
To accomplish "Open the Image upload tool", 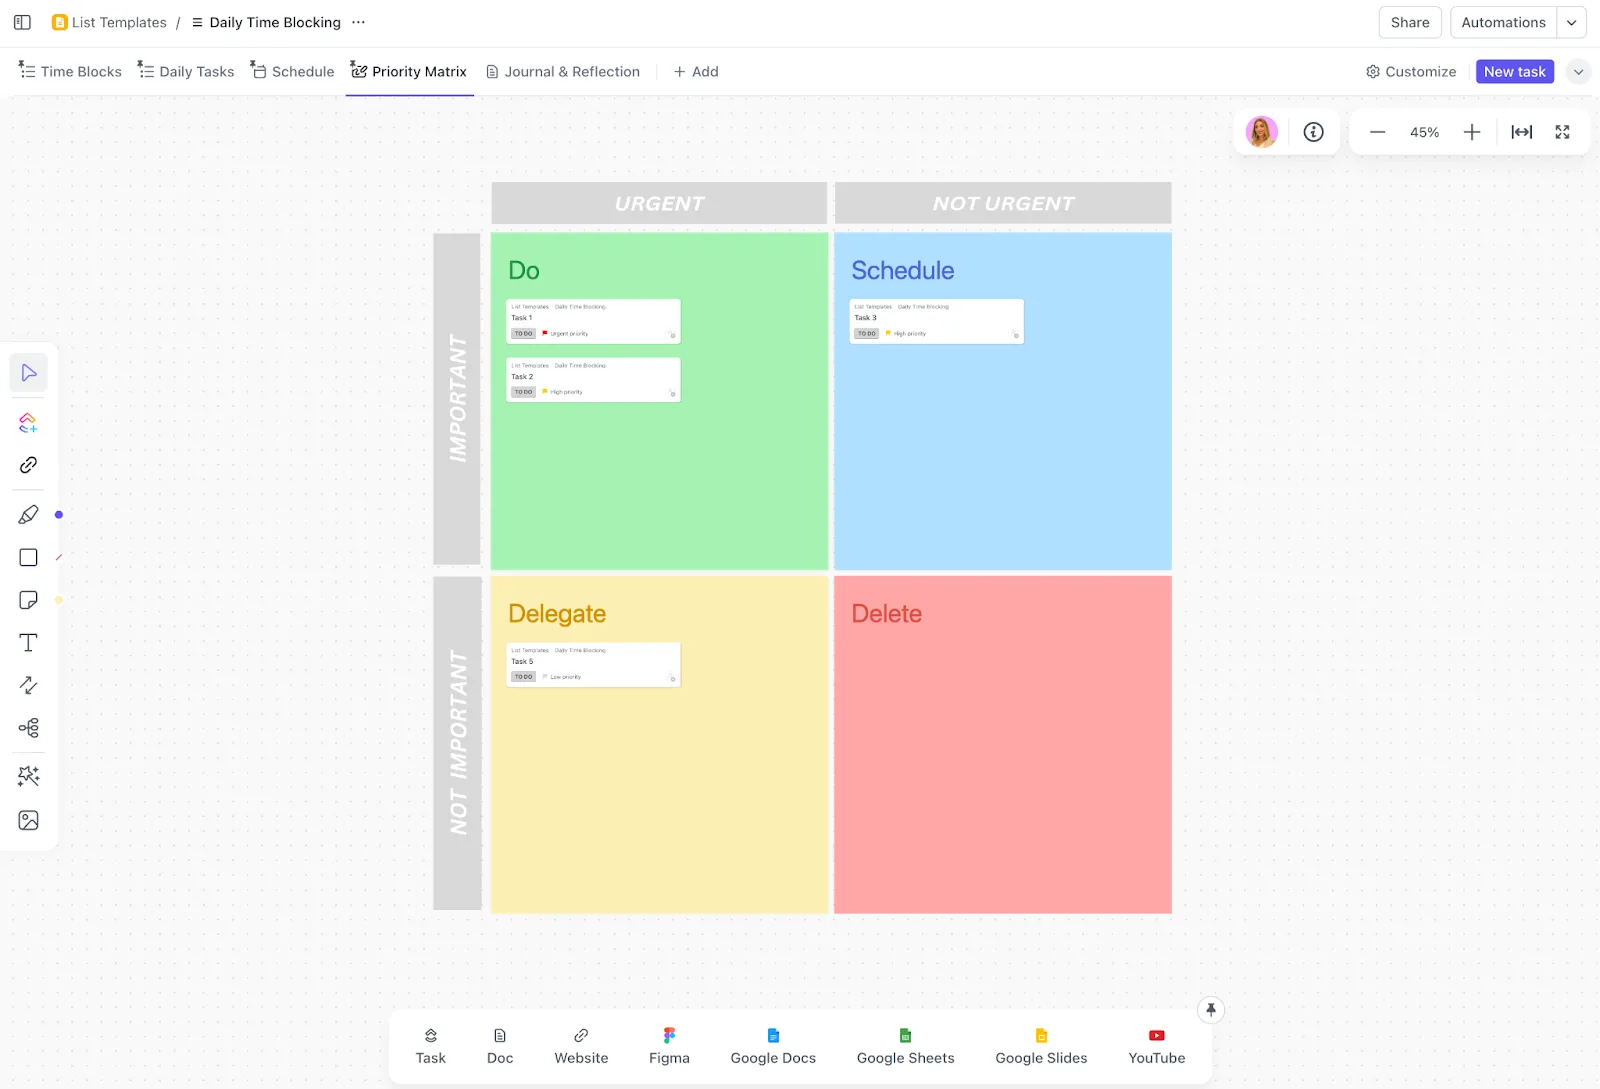I will pyautogui.click(x=28, y=821).
